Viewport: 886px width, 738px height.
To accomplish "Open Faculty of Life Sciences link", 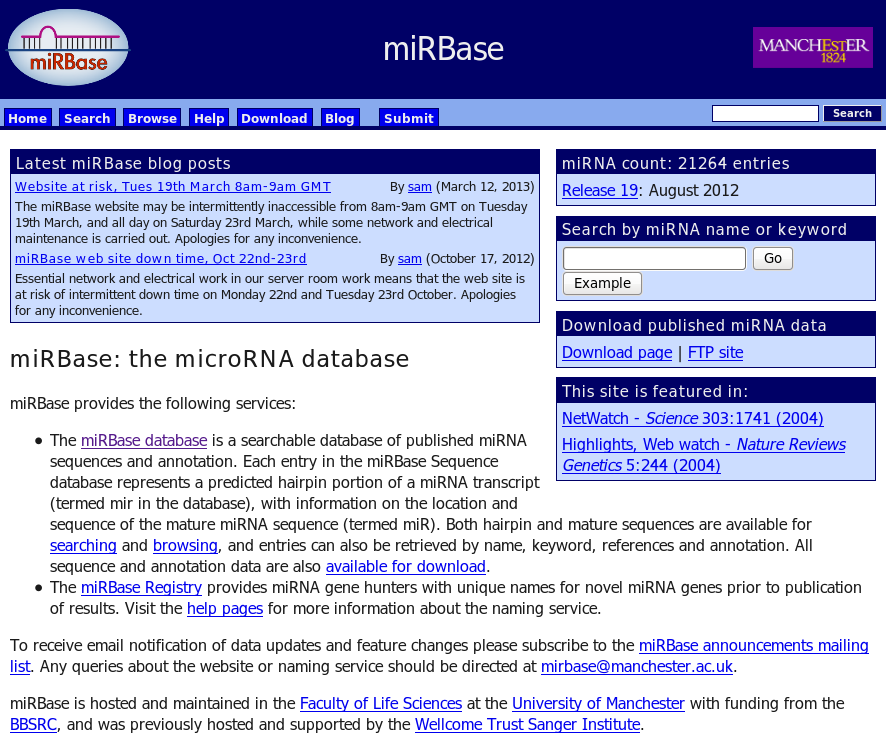I will (381, 703).
